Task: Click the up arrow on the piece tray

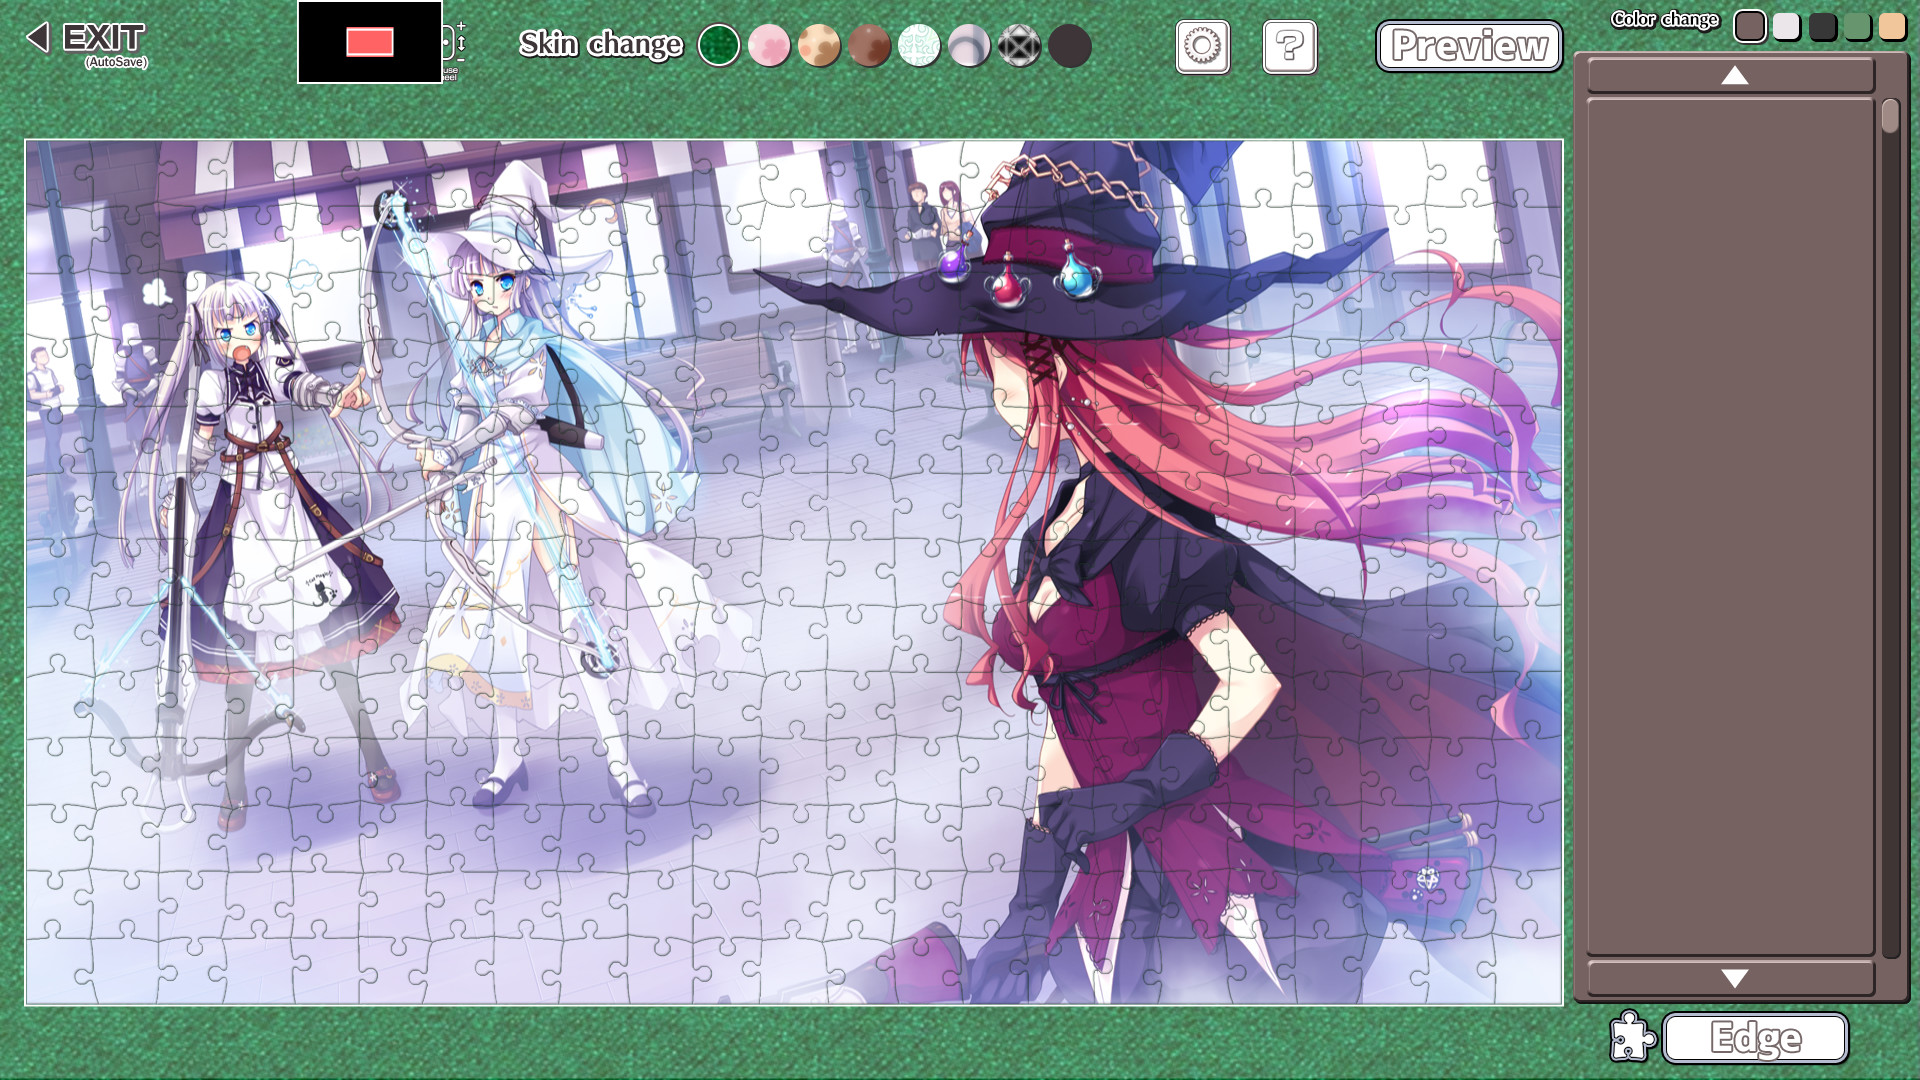Action: [x=1733, y=75]
